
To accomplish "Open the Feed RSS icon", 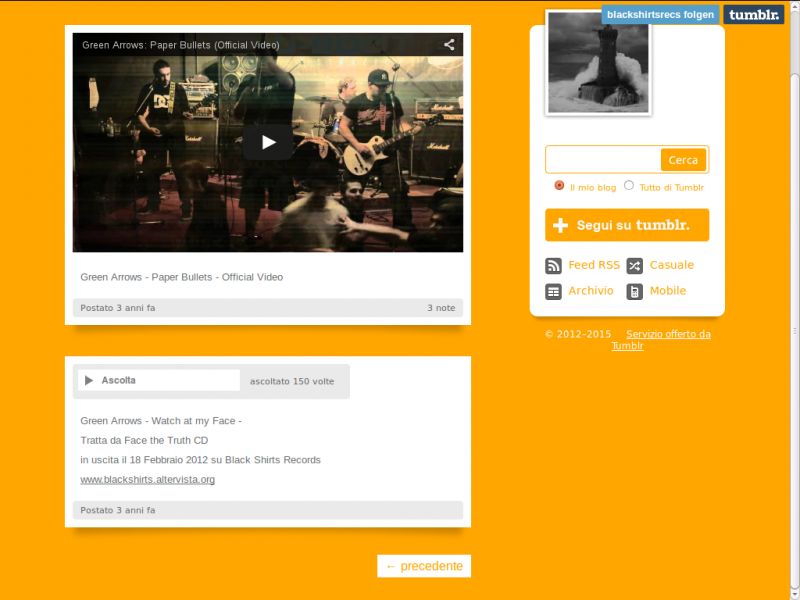I will point(553,266).
